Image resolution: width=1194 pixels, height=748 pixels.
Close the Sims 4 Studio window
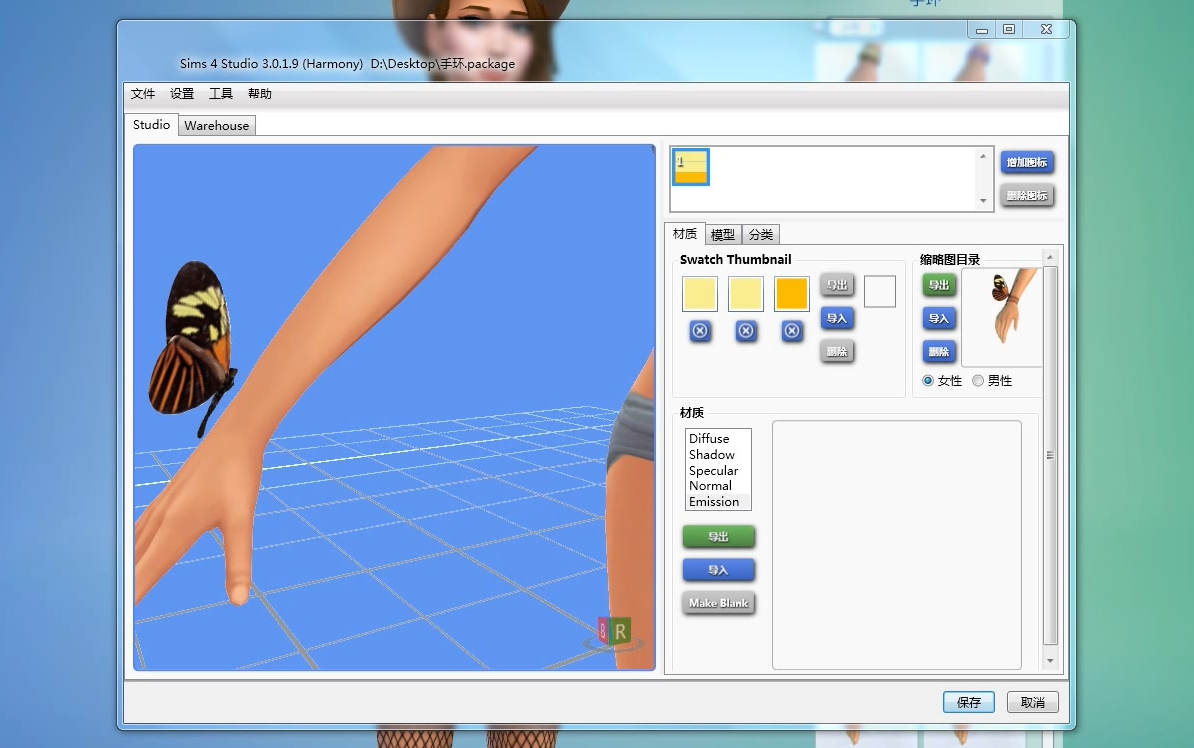point(1046,30)
